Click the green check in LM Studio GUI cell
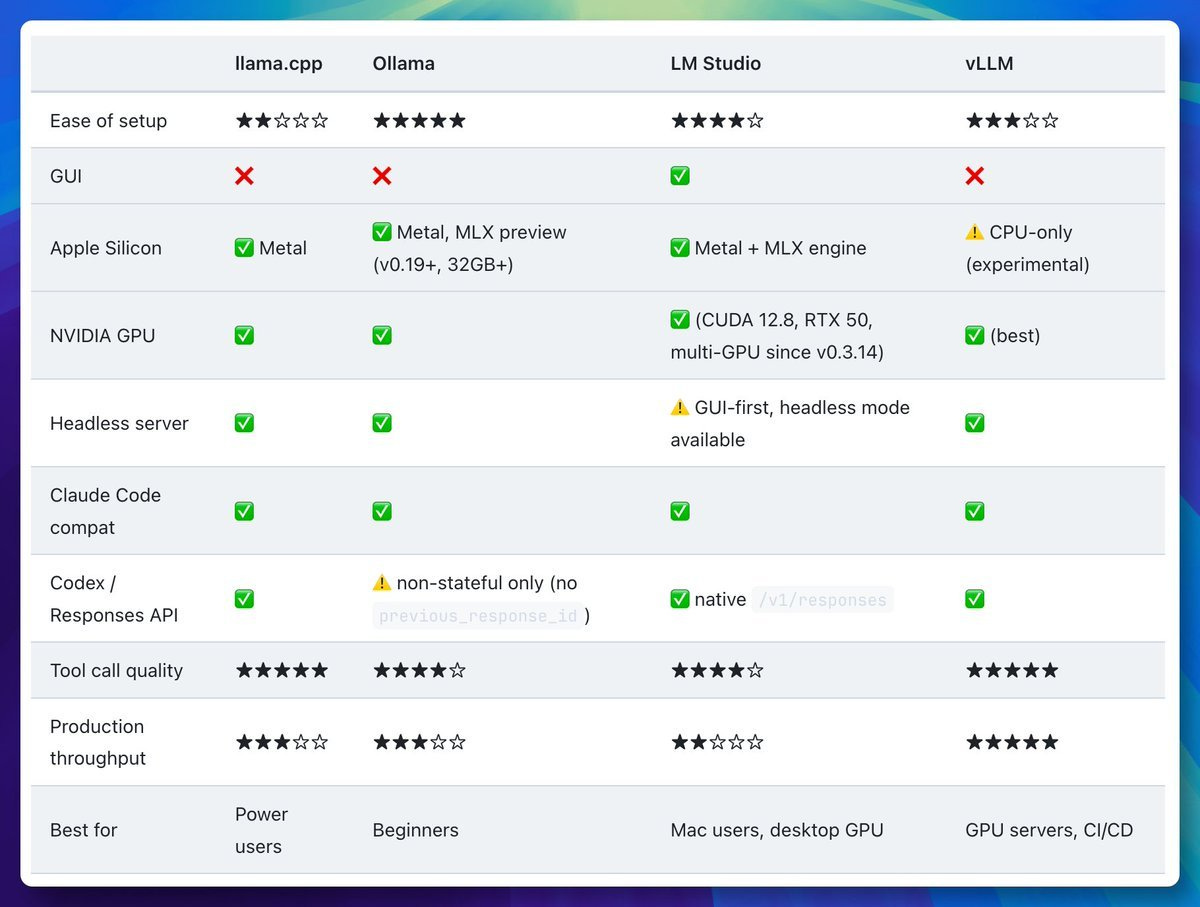This screenshot has height=907, width=1200. (x=680, y=176)
